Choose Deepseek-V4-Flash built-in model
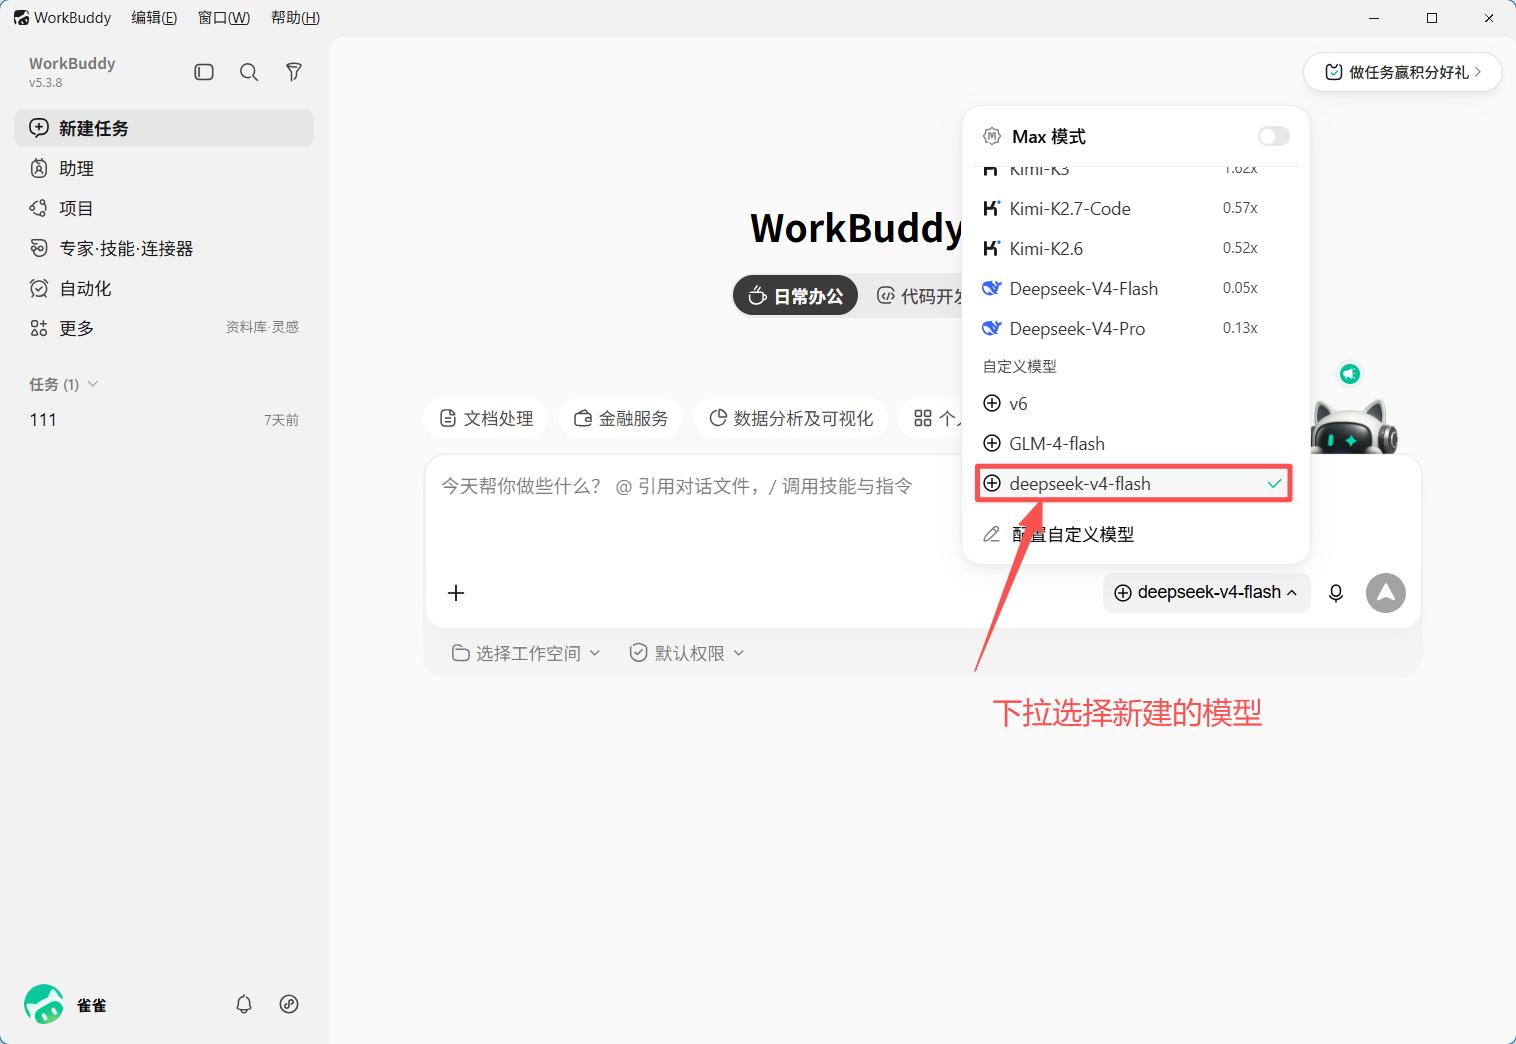The width and height of the screenshot is (1516, 1044). (x=1135, y=288)
